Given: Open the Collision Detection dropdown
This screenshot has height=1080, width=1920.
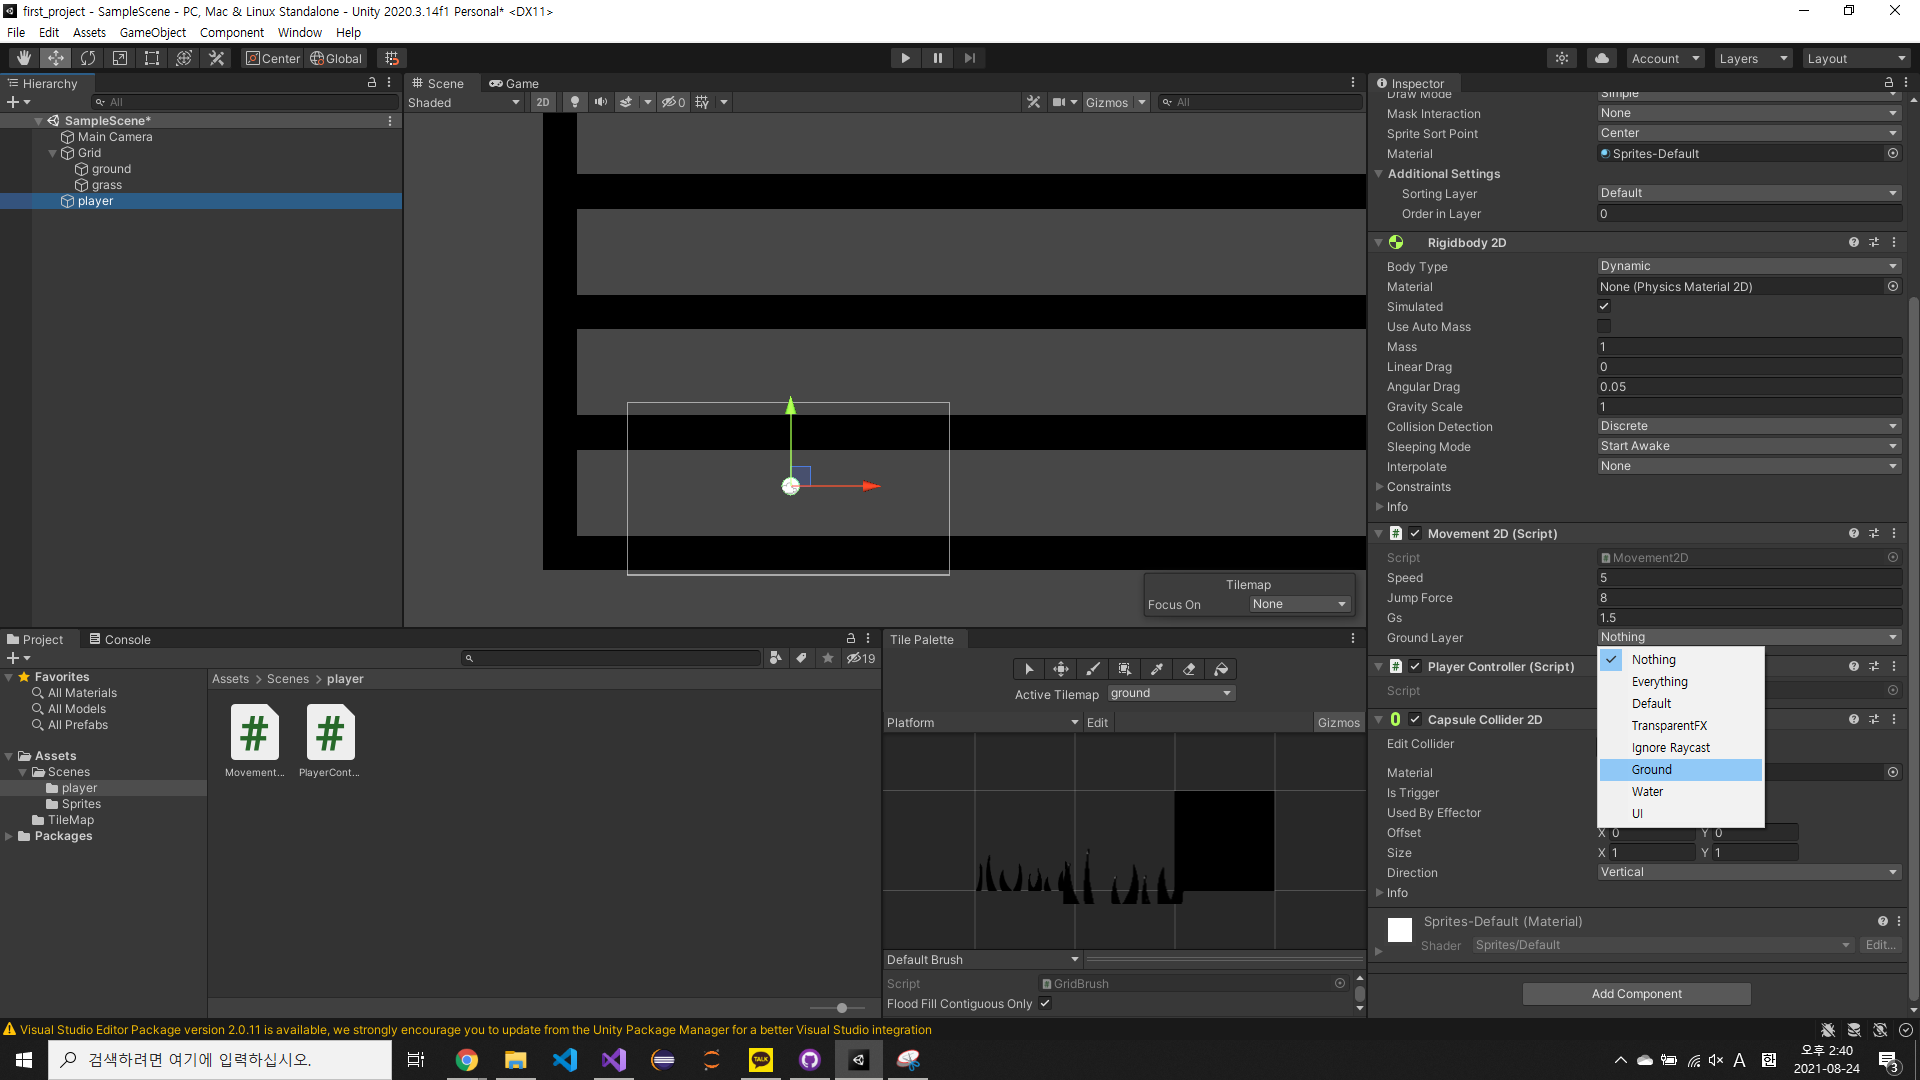Looking at the screenshot, I should coord(1749,426).
